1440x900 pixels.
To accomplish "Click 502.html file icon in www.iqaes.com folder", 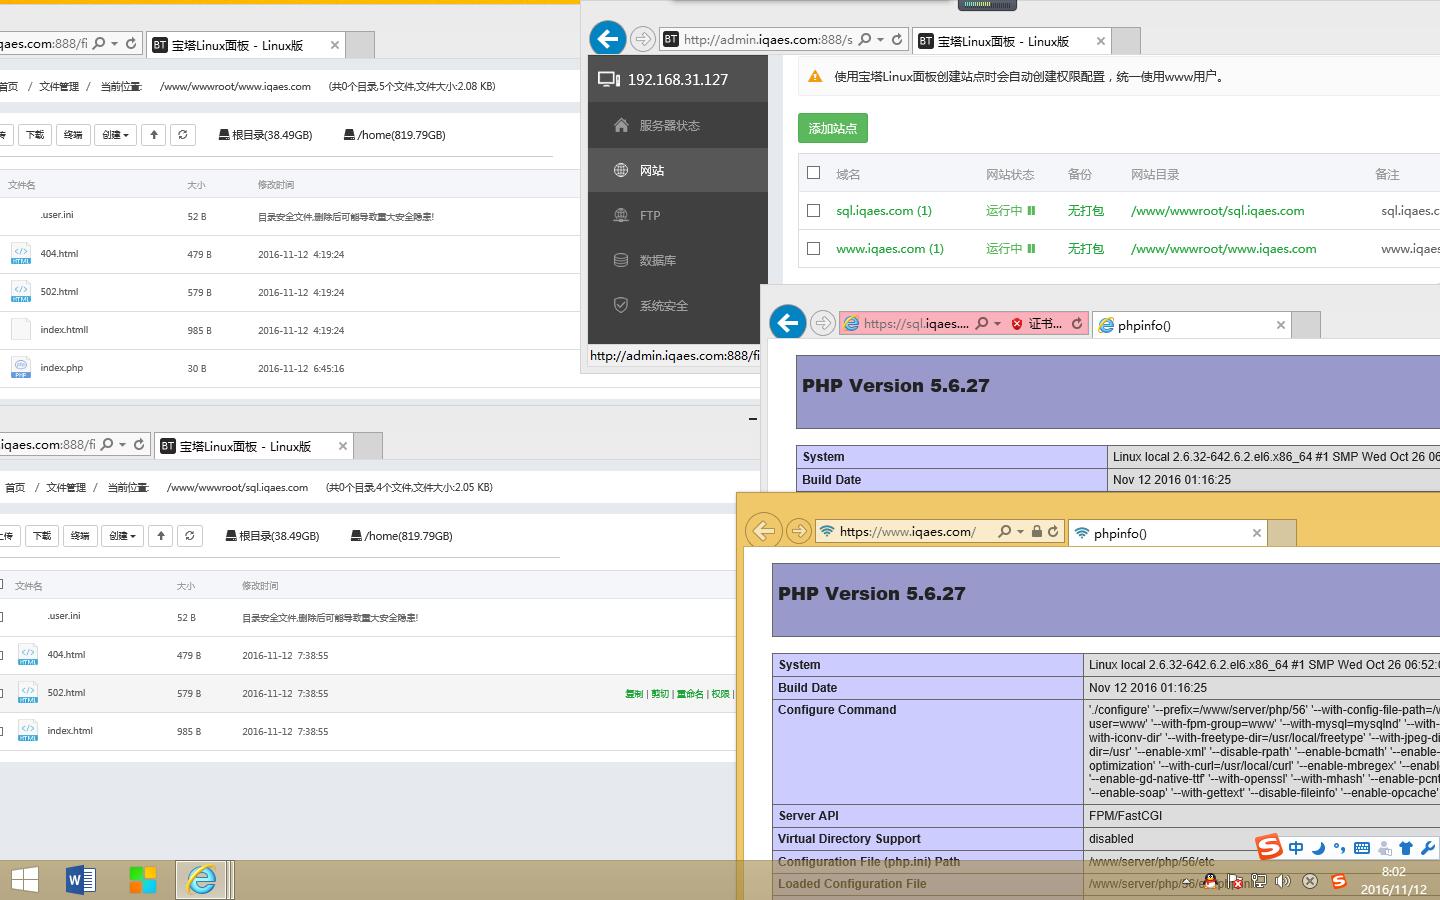I will 21,292.
